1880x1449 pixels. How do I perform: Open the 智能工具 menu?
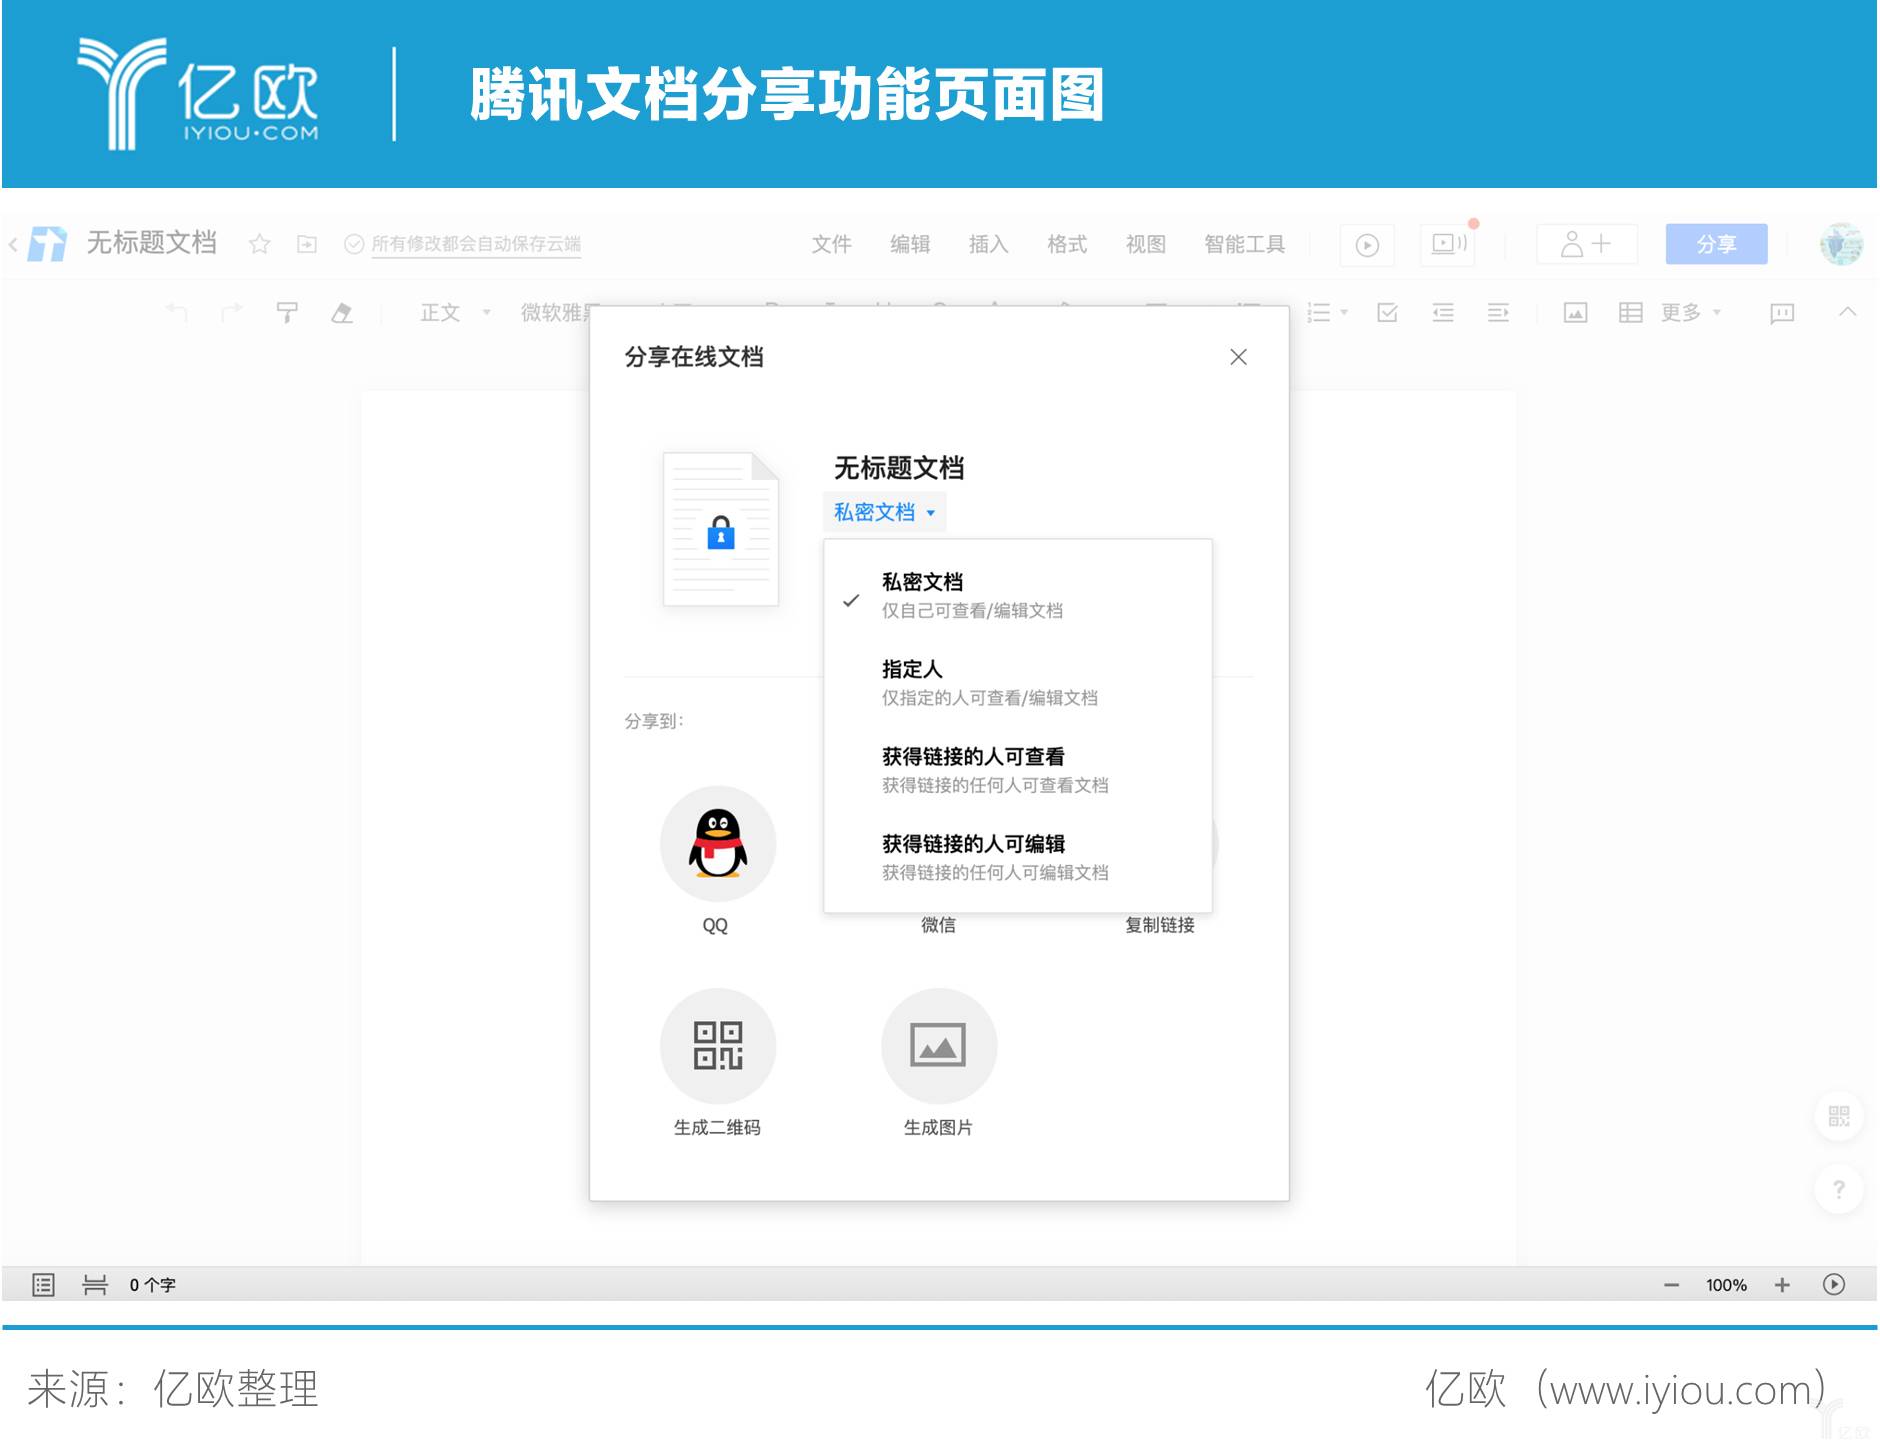pyautogui.click(x=1244, y=244)
